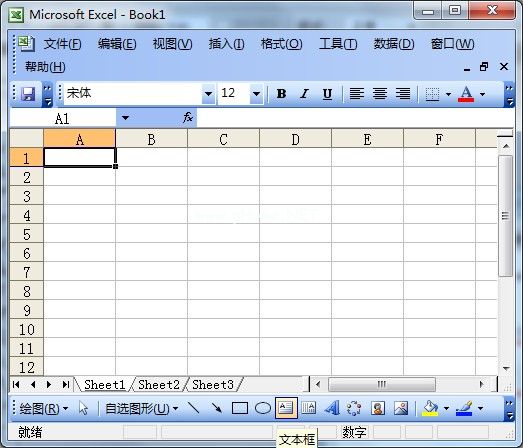523x448 pixels.
Task: Apply cell borders with the borders icon
Action: click(x=432, y=94)
